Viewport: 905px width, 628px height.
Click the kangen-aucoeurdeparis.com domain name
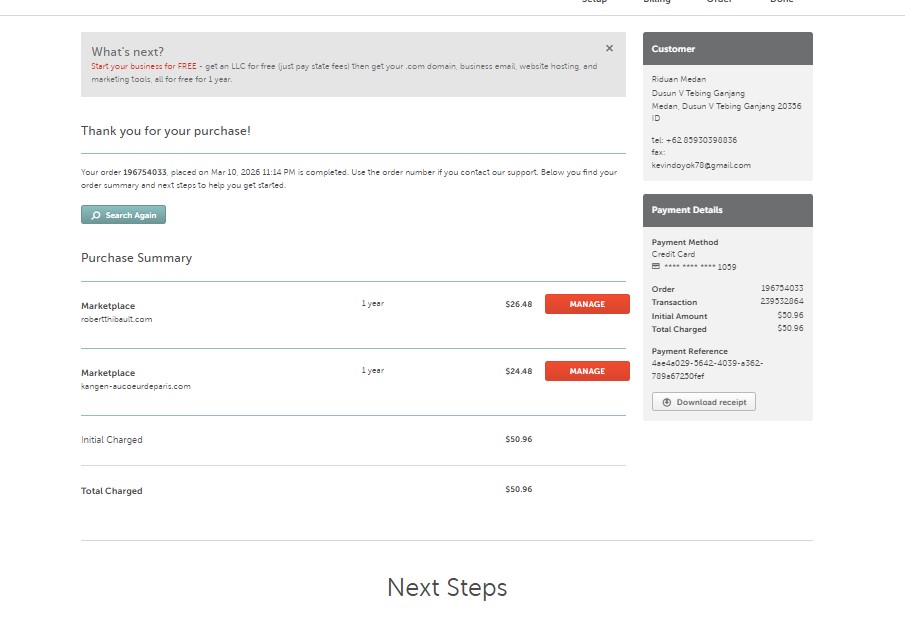click(135, 386)
